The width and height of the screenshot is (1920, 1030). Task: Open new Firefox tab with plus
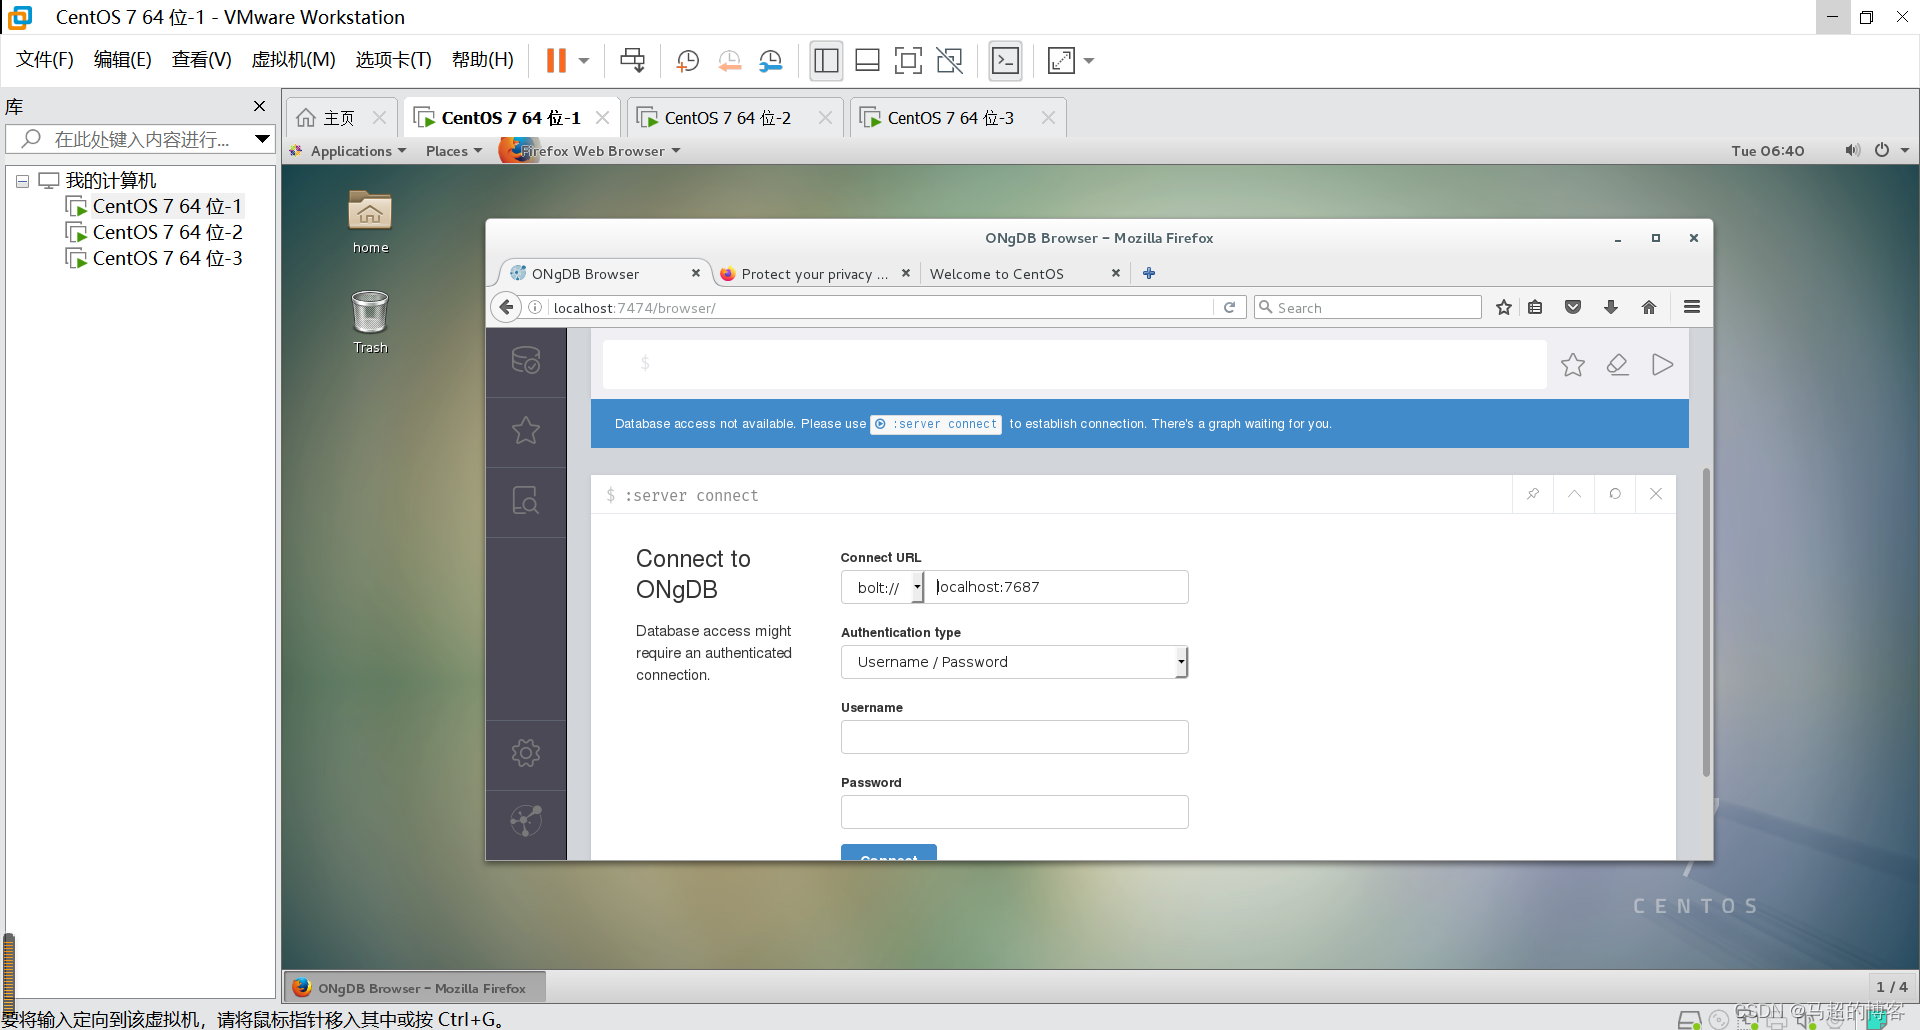1149,273
